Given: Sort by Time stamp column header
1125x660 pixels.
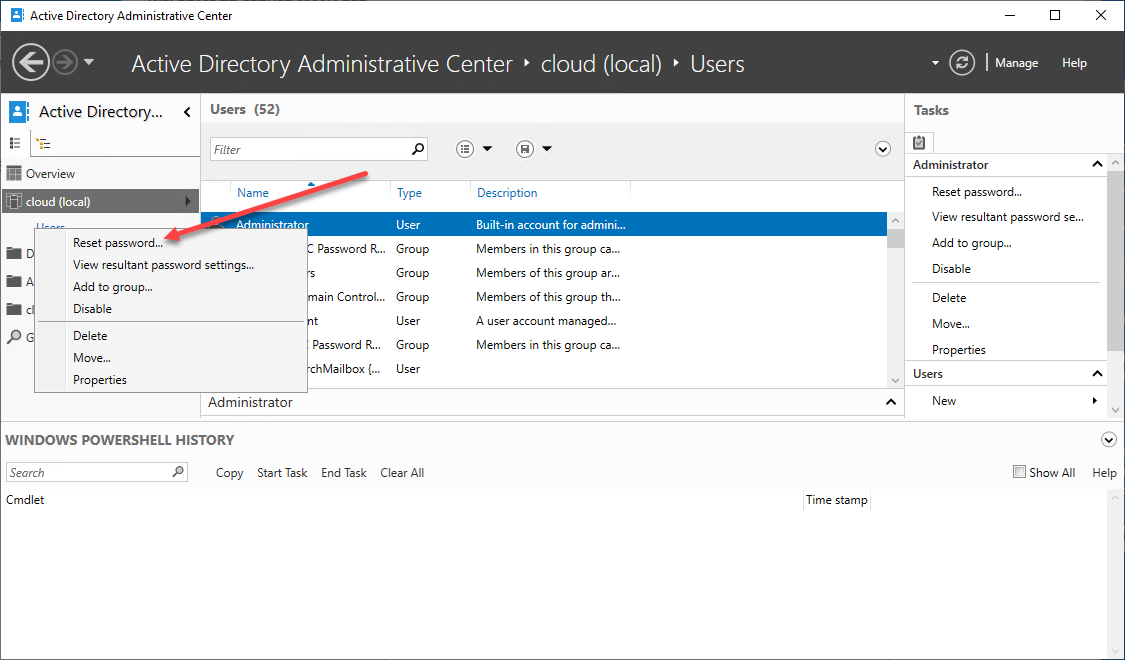Looking at the screenshot, I should tap(836, 500).
